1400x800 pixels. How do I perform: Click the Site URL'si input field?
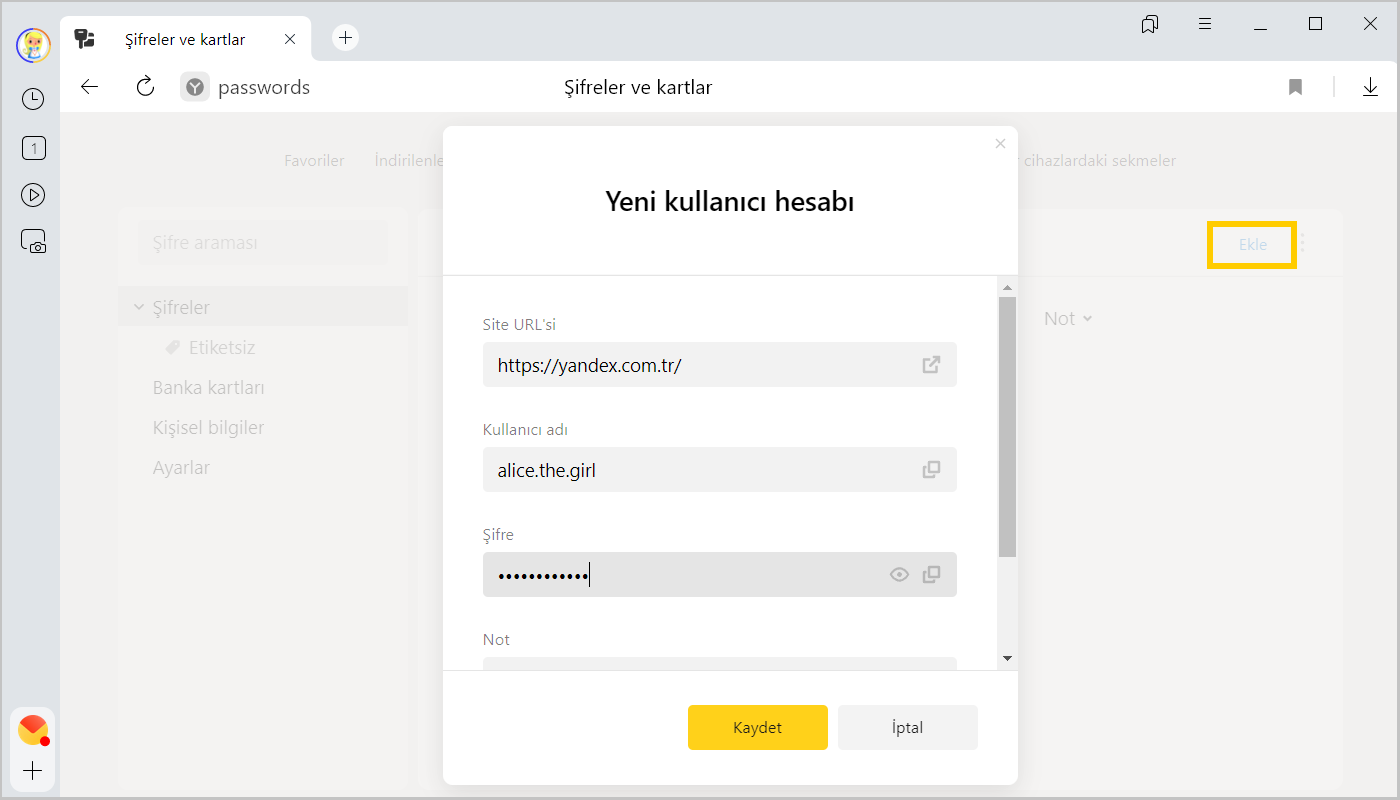pos(700,365)
